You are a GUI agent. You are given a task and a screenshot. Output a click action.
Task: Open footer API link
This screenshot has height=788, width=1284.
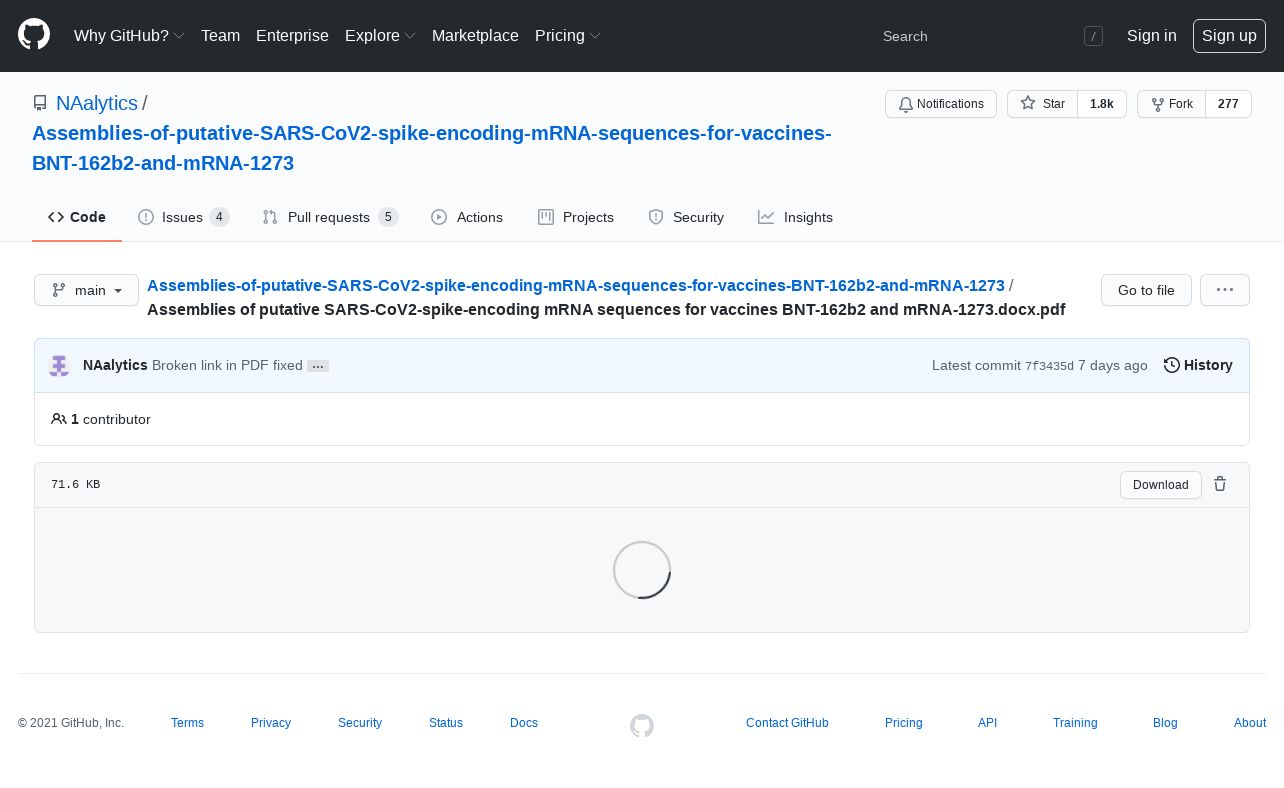tap(987, 723)
